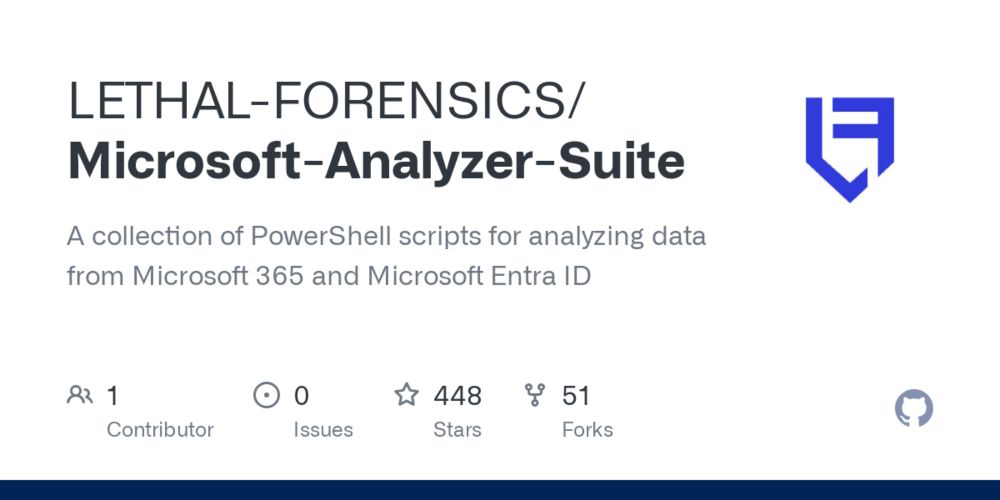Image resolution: width=1000 pixels, height=500 pixels.
Task: Click the GitHub Octocat logo
Action: pyautogui.click(x=914, y=408)
